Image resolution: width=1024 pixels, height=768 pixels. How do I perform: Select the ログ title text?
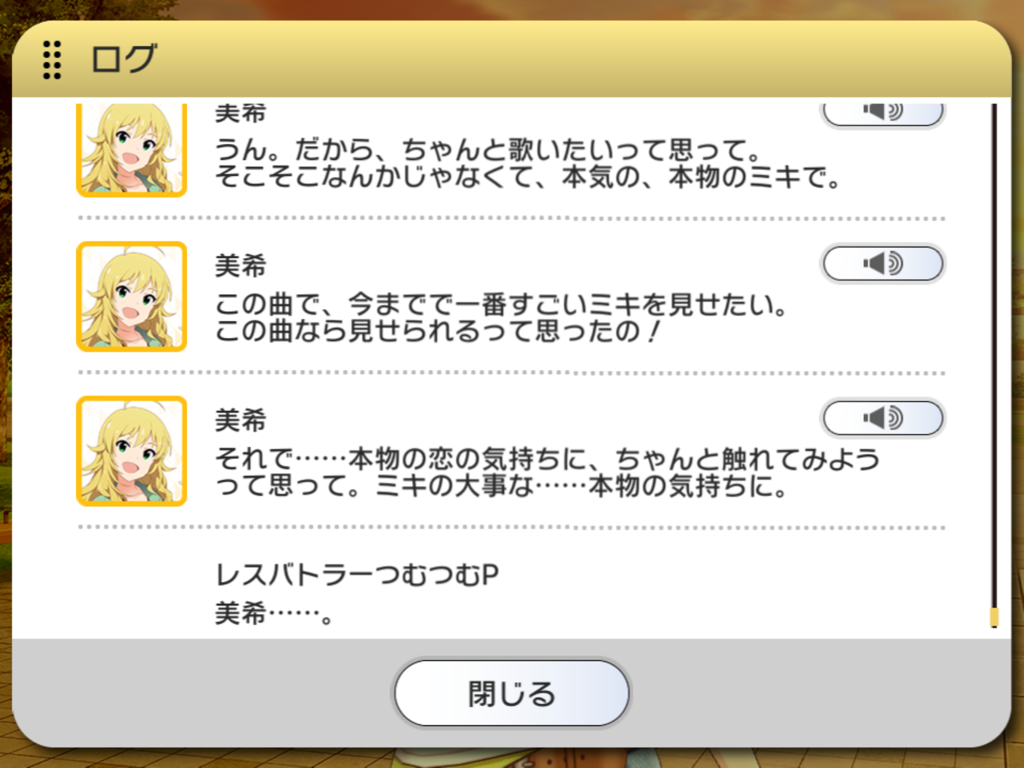[124, 59]
